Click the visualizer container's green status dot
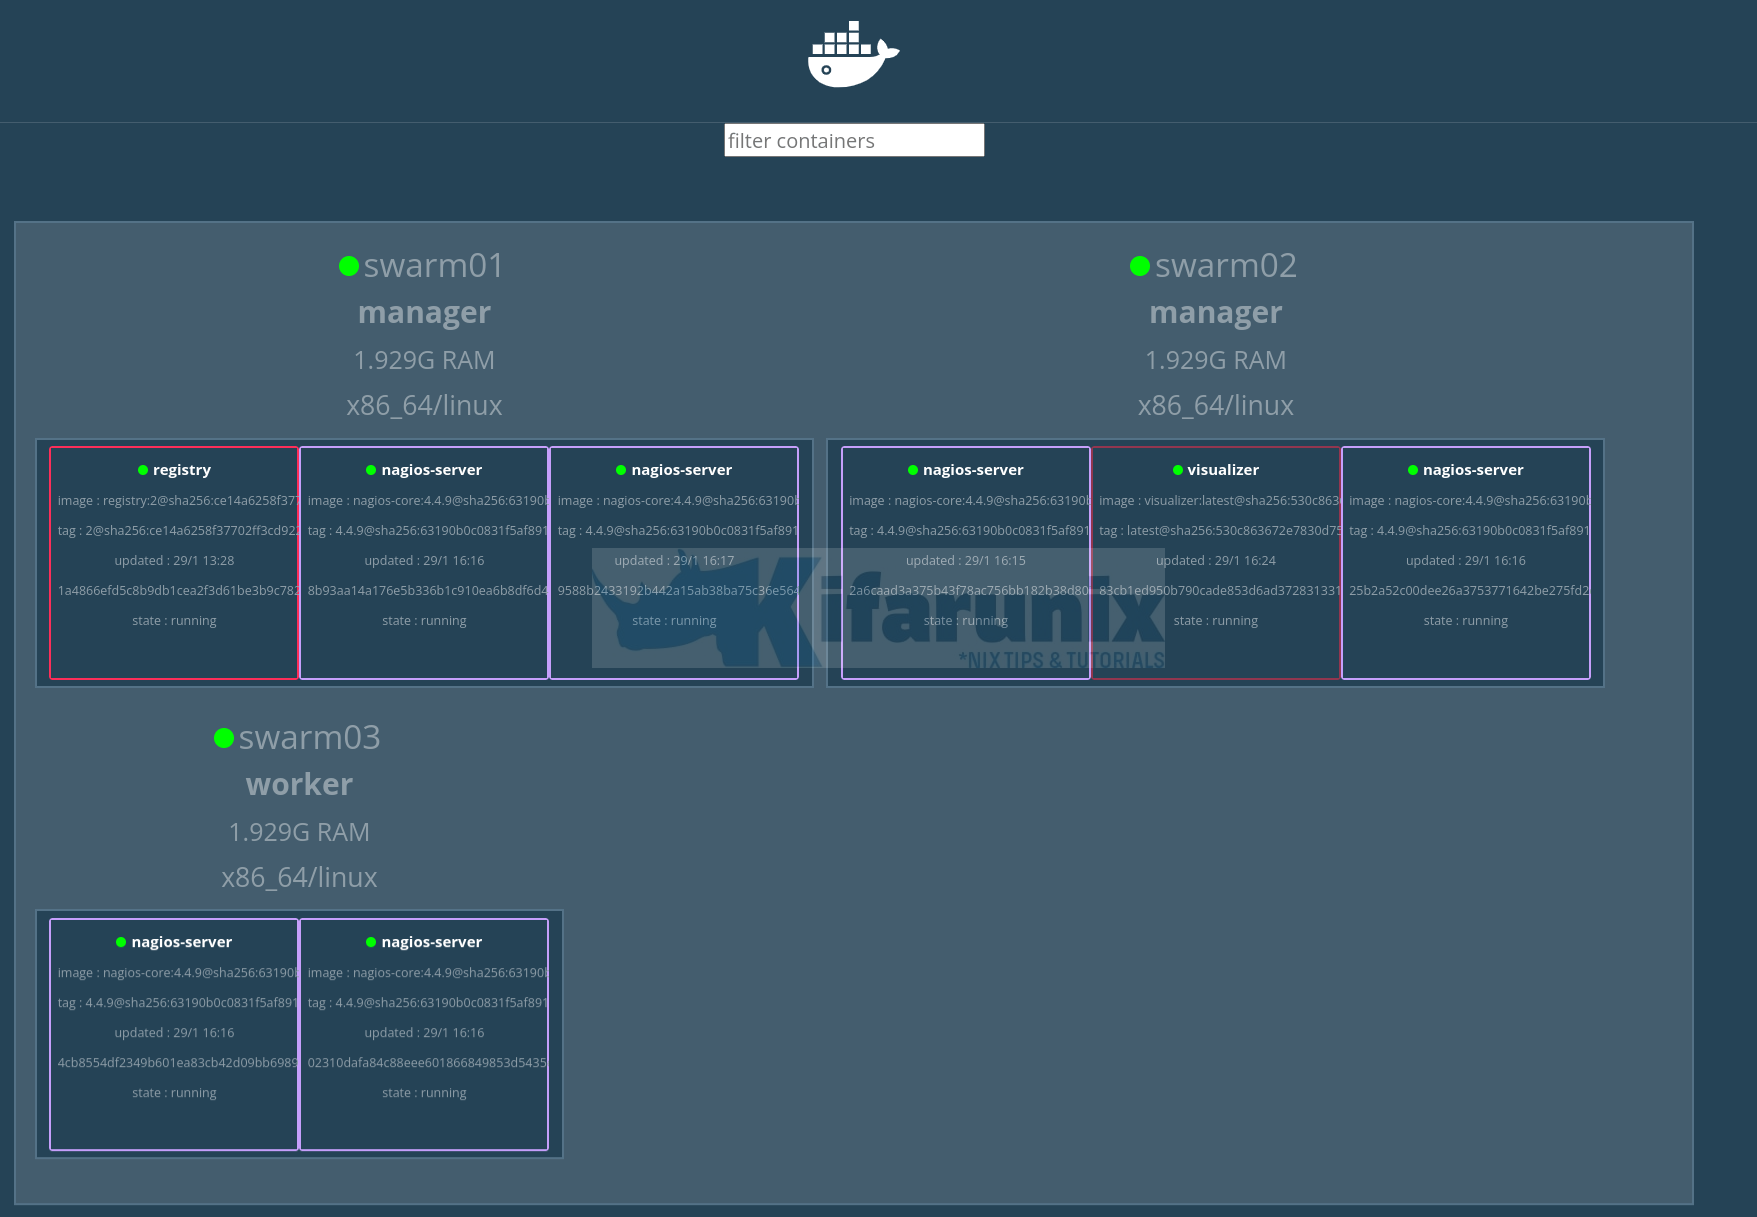This screenshot has height=1217, width=1757. 1178,470
